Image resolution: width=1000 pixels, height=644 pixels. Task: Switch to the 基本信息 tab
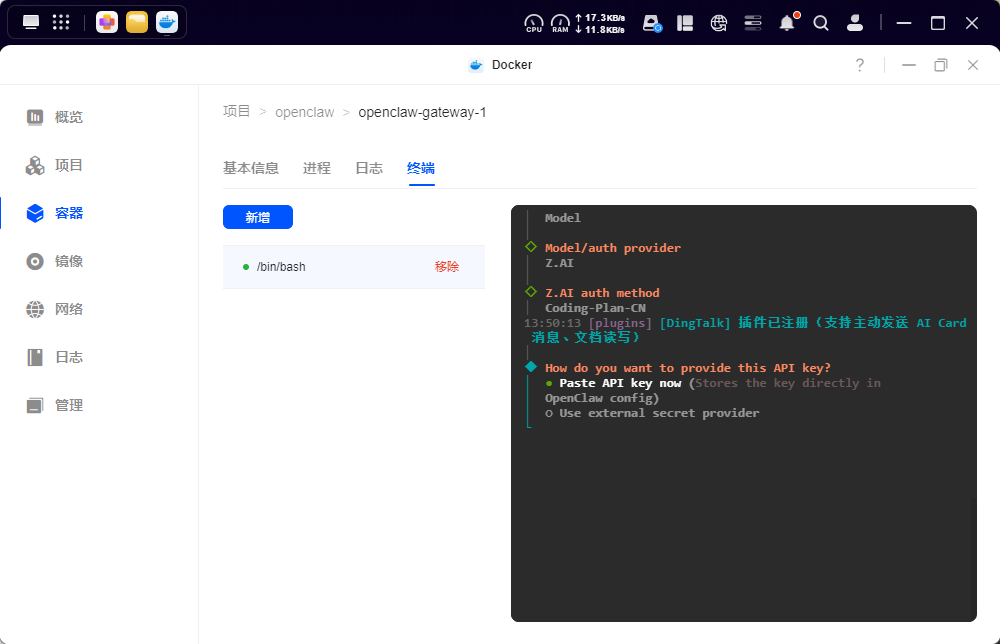tap(251, 168)
